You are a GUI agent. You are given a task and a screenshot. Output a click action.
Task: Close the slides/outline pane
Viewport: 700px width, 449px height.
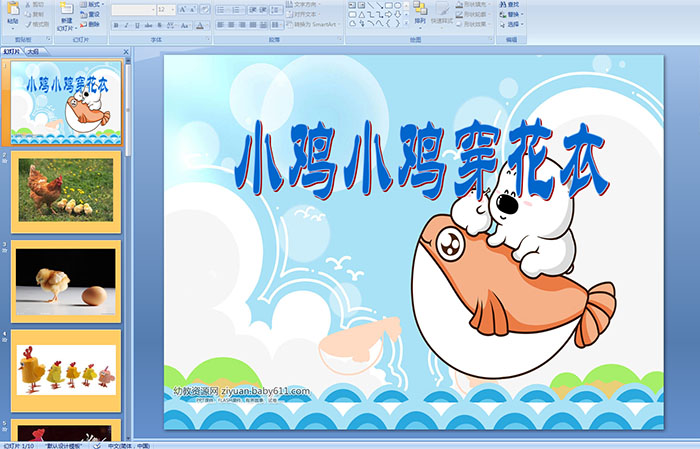pyautogui.click(x=126, y=52)
